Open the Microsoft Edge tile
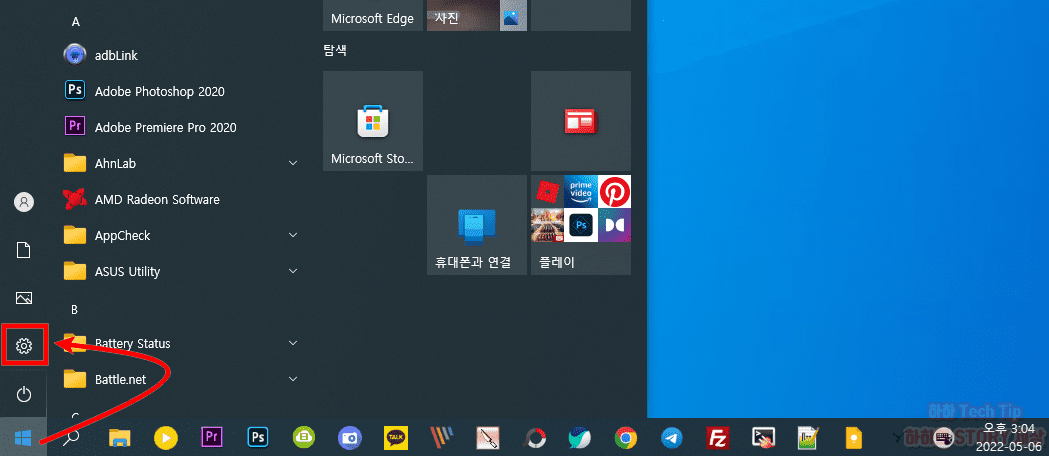 373,15
